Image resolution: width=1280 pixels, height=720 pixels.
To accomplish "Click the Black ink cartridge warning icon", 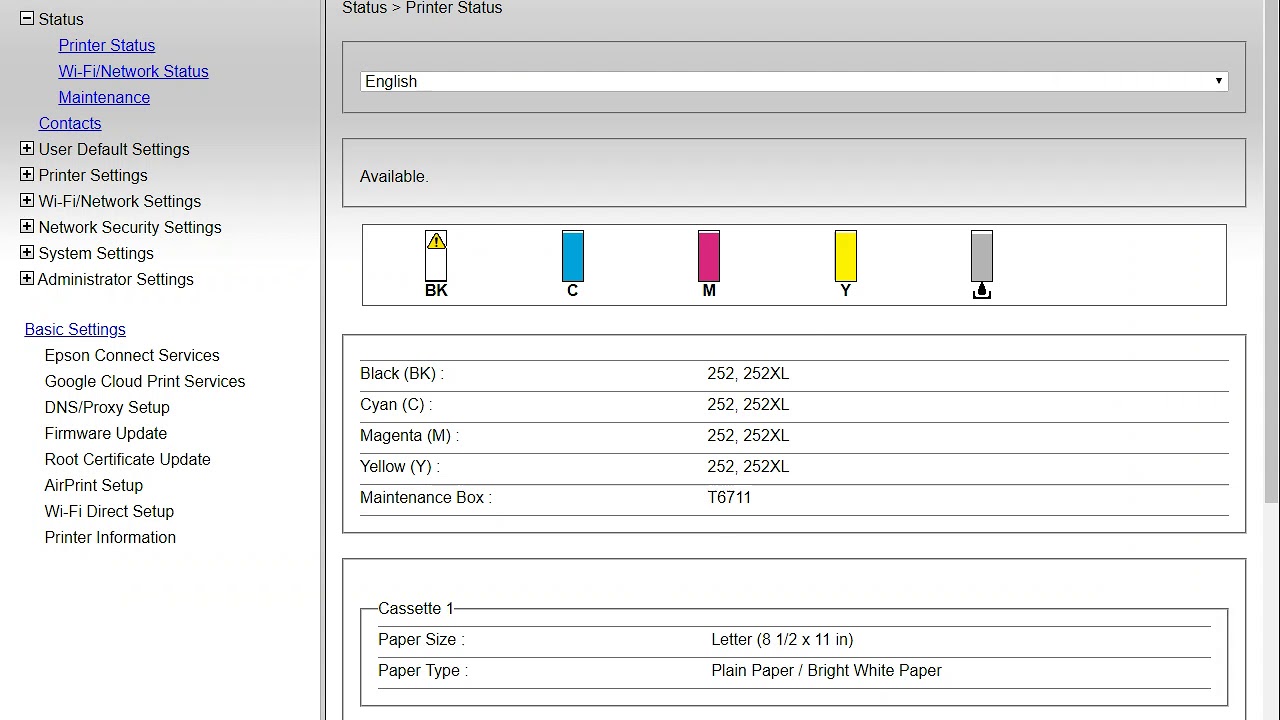I will [436, 240].
